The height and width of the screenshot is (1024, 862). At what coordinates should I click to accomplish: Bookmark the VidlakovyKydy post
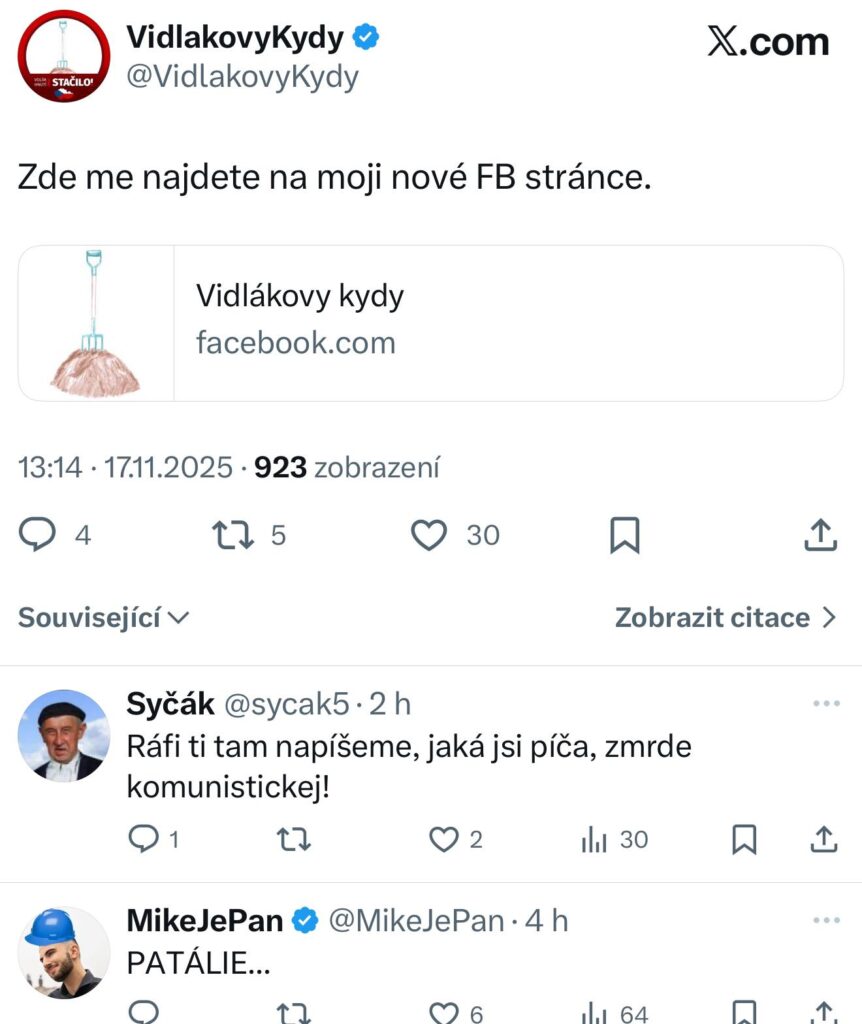(x=625, y=535)
